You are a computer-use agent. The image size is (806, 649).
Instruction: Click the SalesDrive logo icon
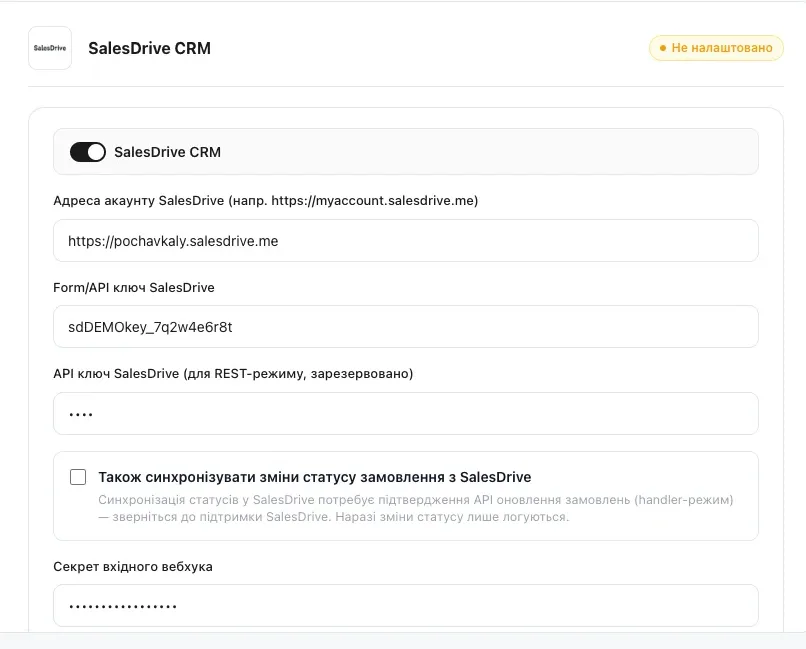[x=50, y=48]
